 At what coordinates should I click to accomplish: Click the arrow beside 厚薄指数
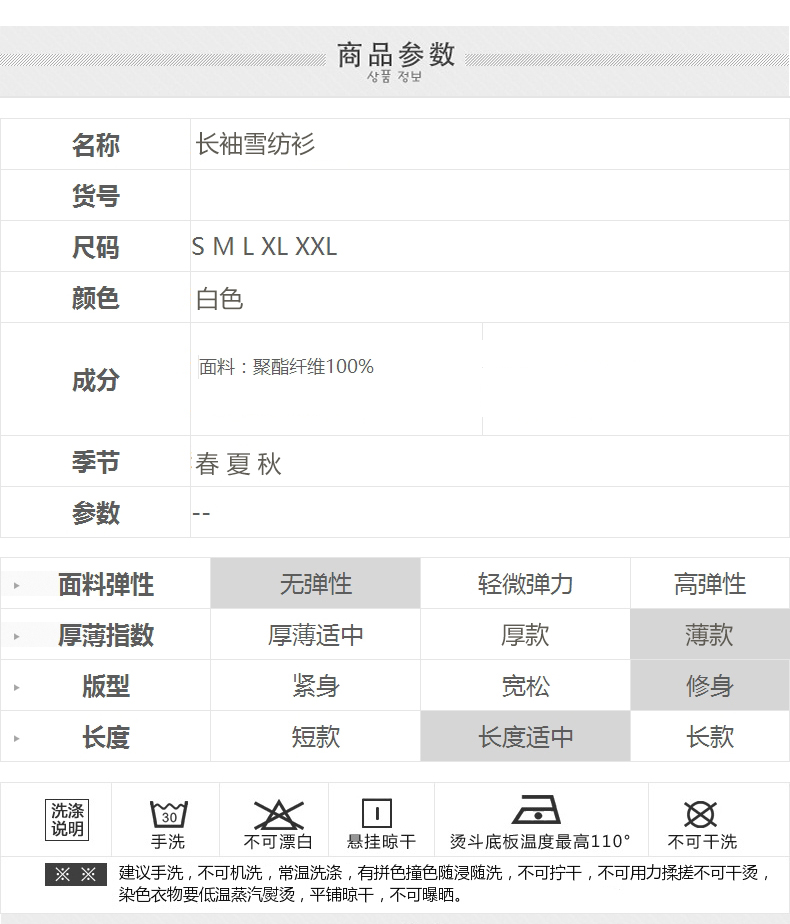point(16,636)
